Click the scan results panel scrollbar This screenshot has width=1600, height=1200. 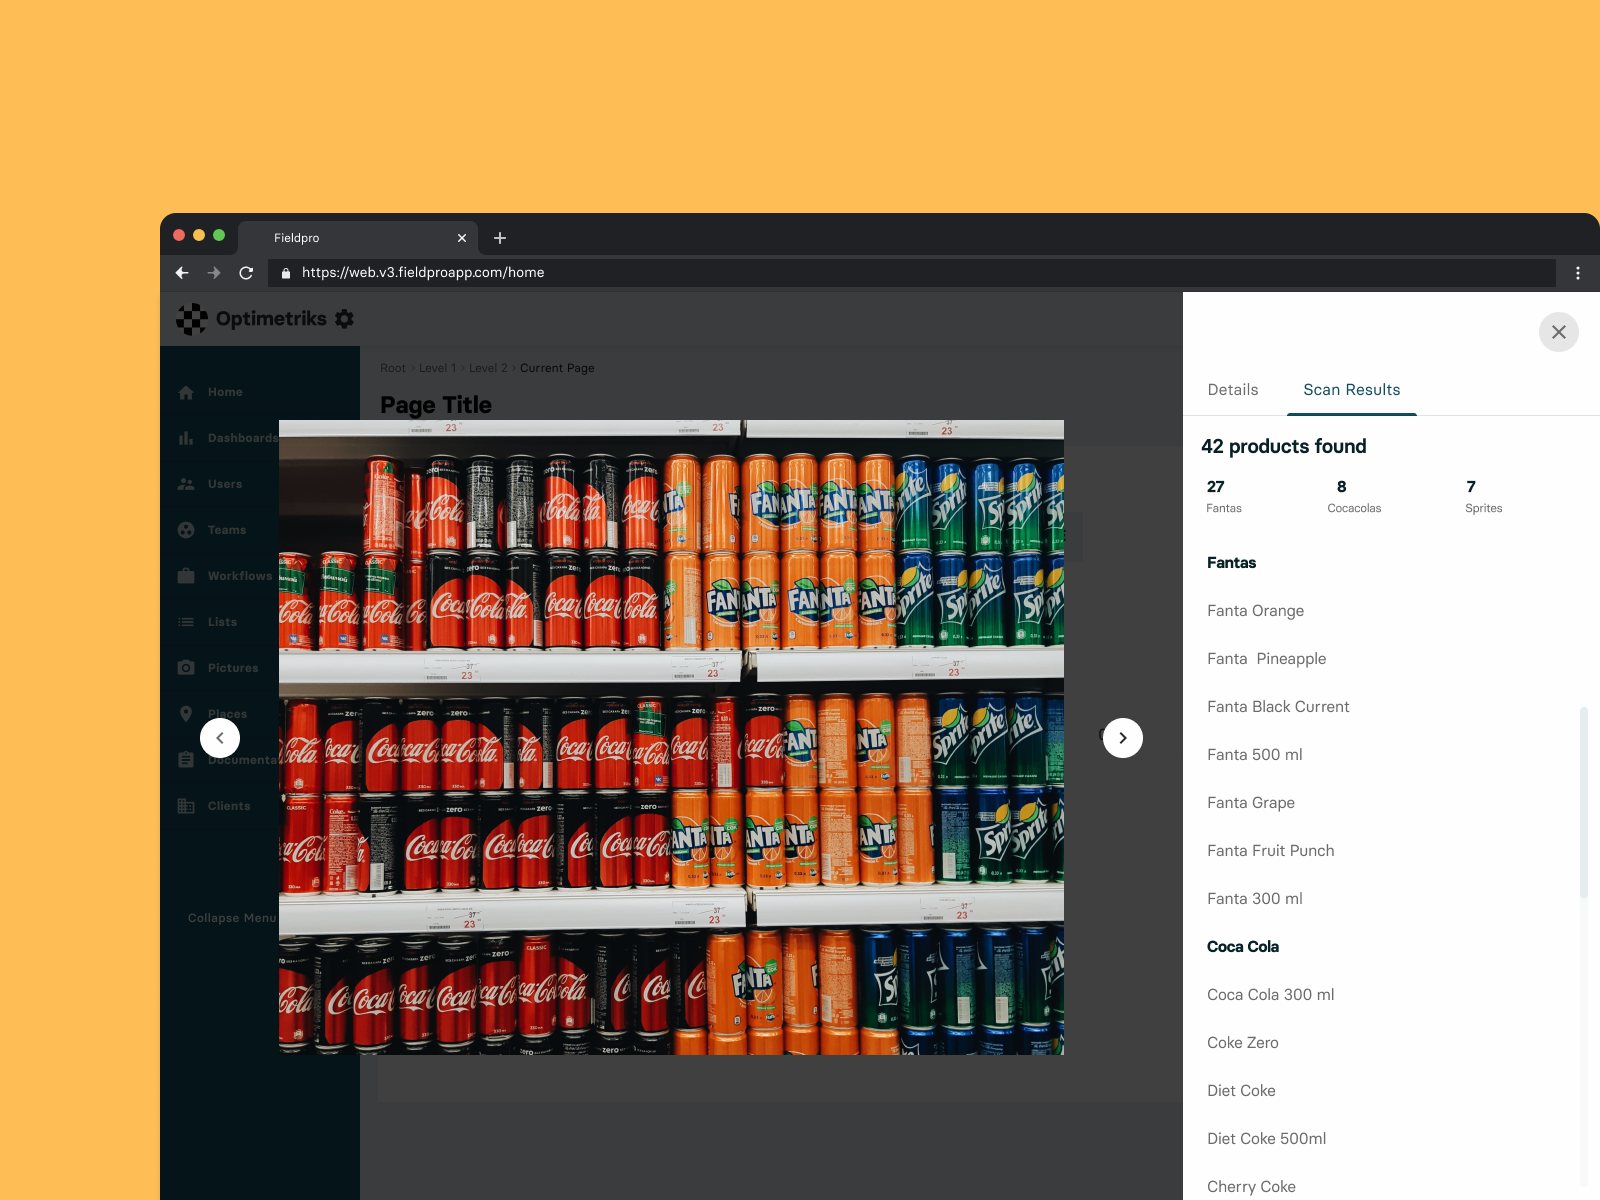pyautogui.click(x=1584, y=802)
